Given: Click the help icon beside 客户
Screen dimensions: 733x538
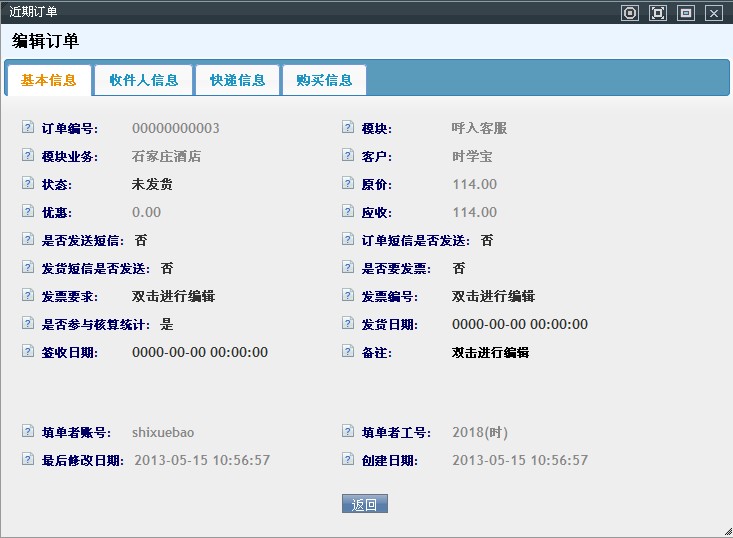Looking at the screenshot, I should point(348,156).
